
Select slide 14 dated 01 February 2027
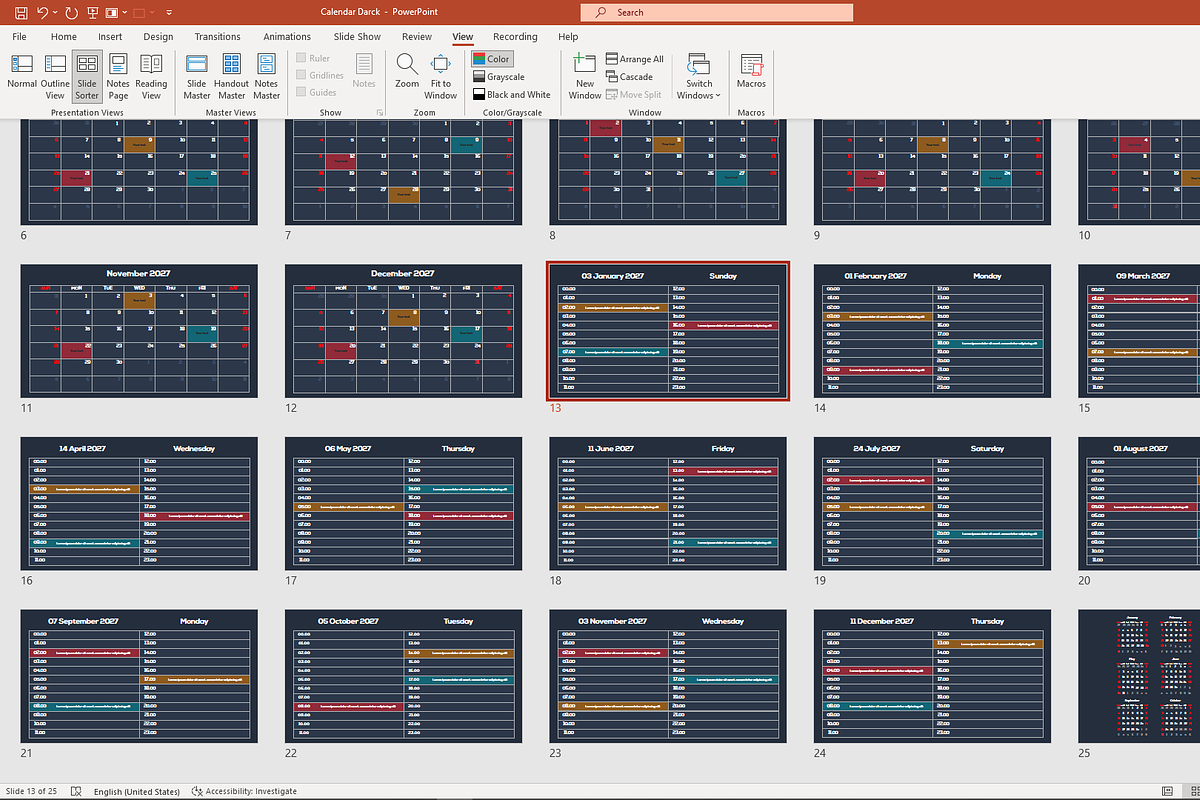932,331
